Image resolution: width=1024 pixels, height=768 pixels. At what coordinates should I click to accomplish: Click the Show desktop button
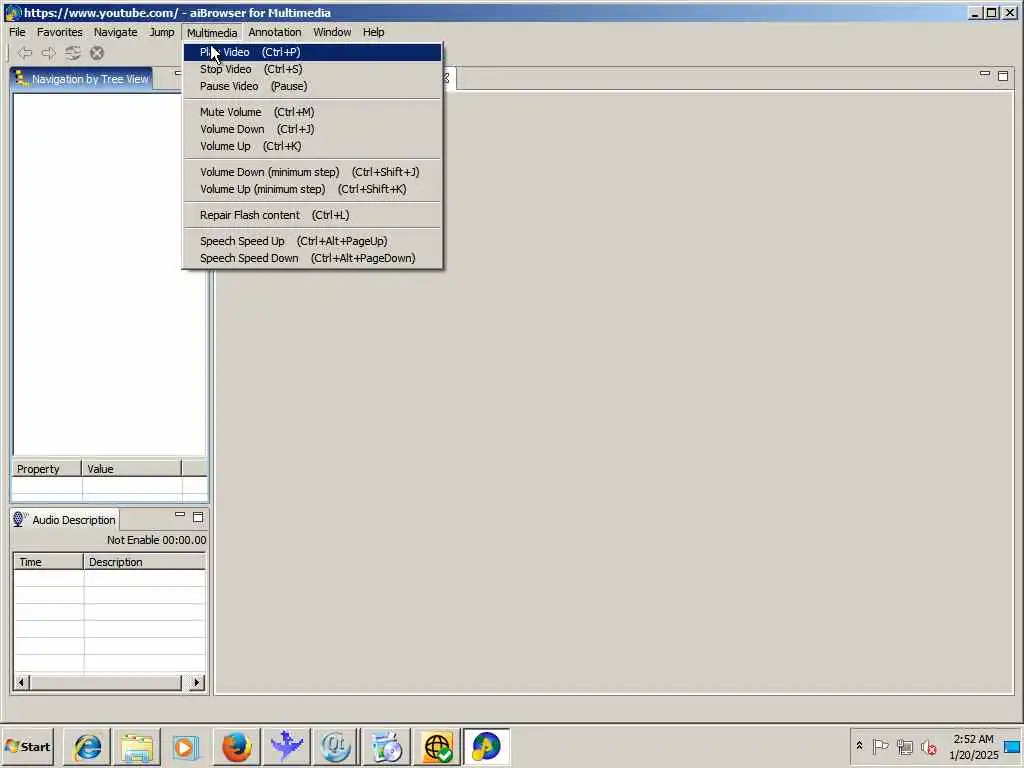[1013, 746]
